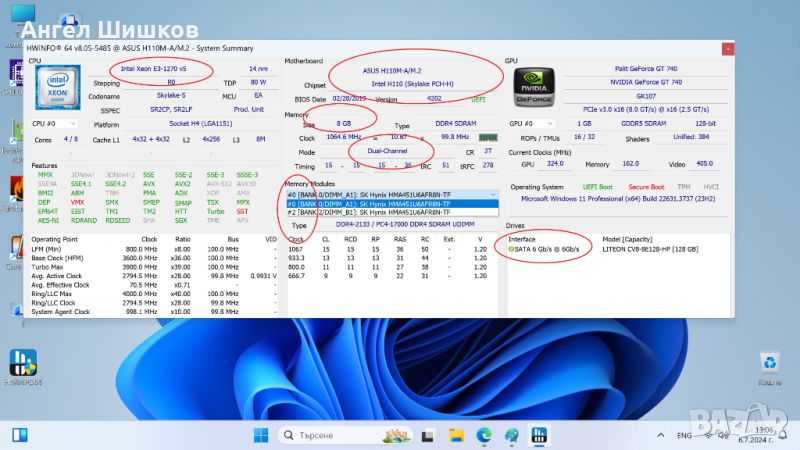Image resolution: width=800 pixels, height=450 pixels.
Task: Click the ENG language indicator
Action: click(x=685, y=435)
